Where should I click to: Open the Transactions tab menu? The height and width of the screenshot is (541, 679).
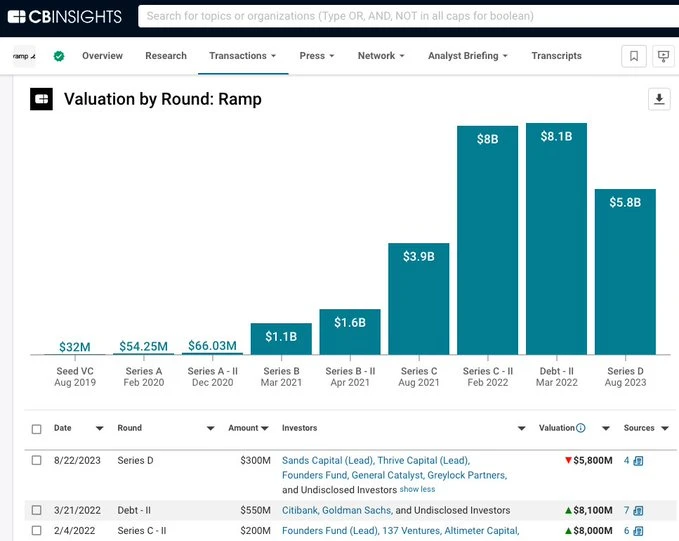(x=243, y=56)
